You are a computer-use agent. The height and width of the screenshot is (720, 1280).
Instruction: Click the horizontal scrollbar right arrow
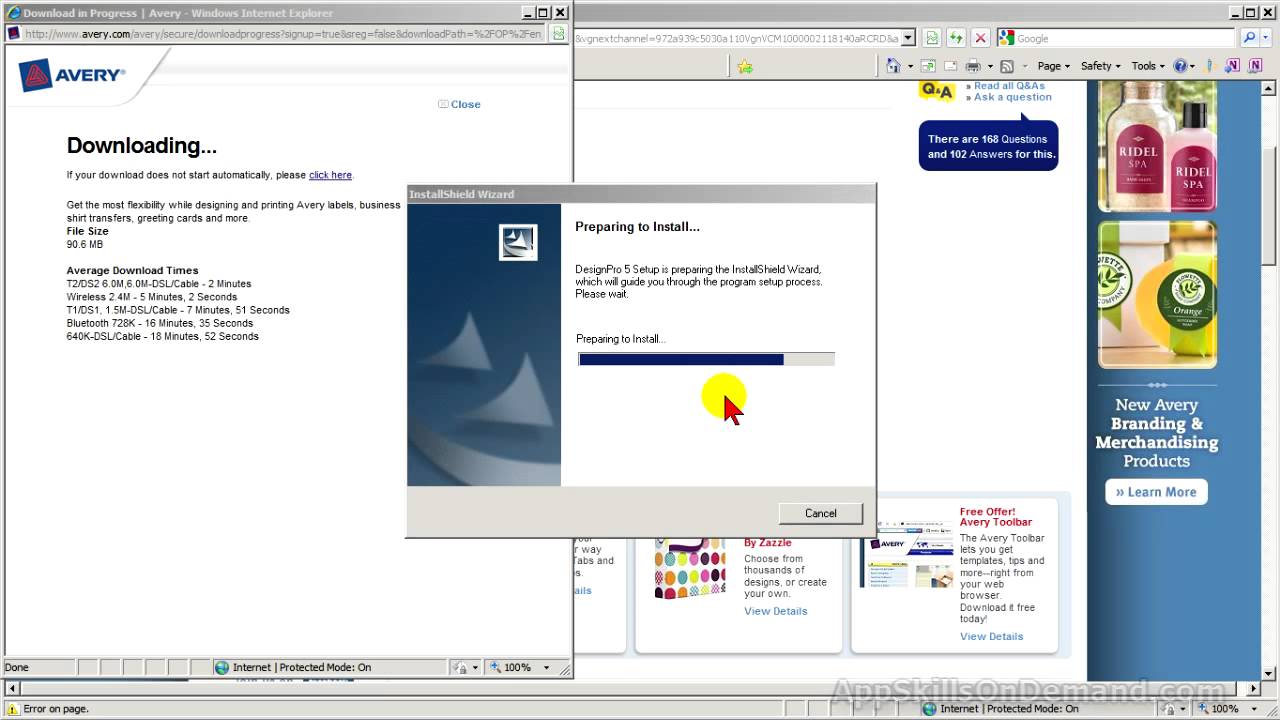[x=1255, y=689]
